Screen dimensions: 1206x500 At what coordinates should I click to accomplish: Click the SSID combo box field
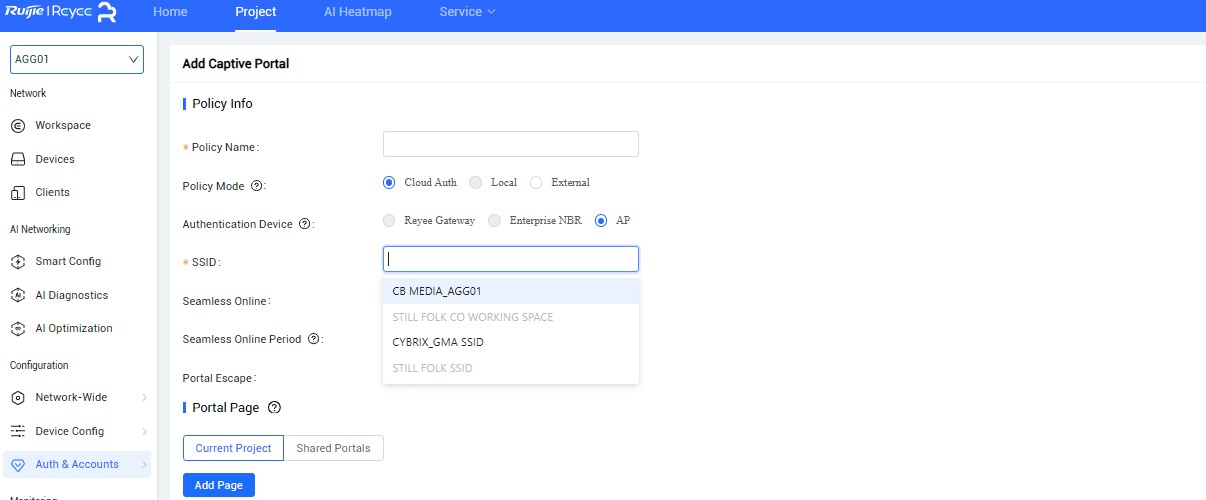pos(511,259)
